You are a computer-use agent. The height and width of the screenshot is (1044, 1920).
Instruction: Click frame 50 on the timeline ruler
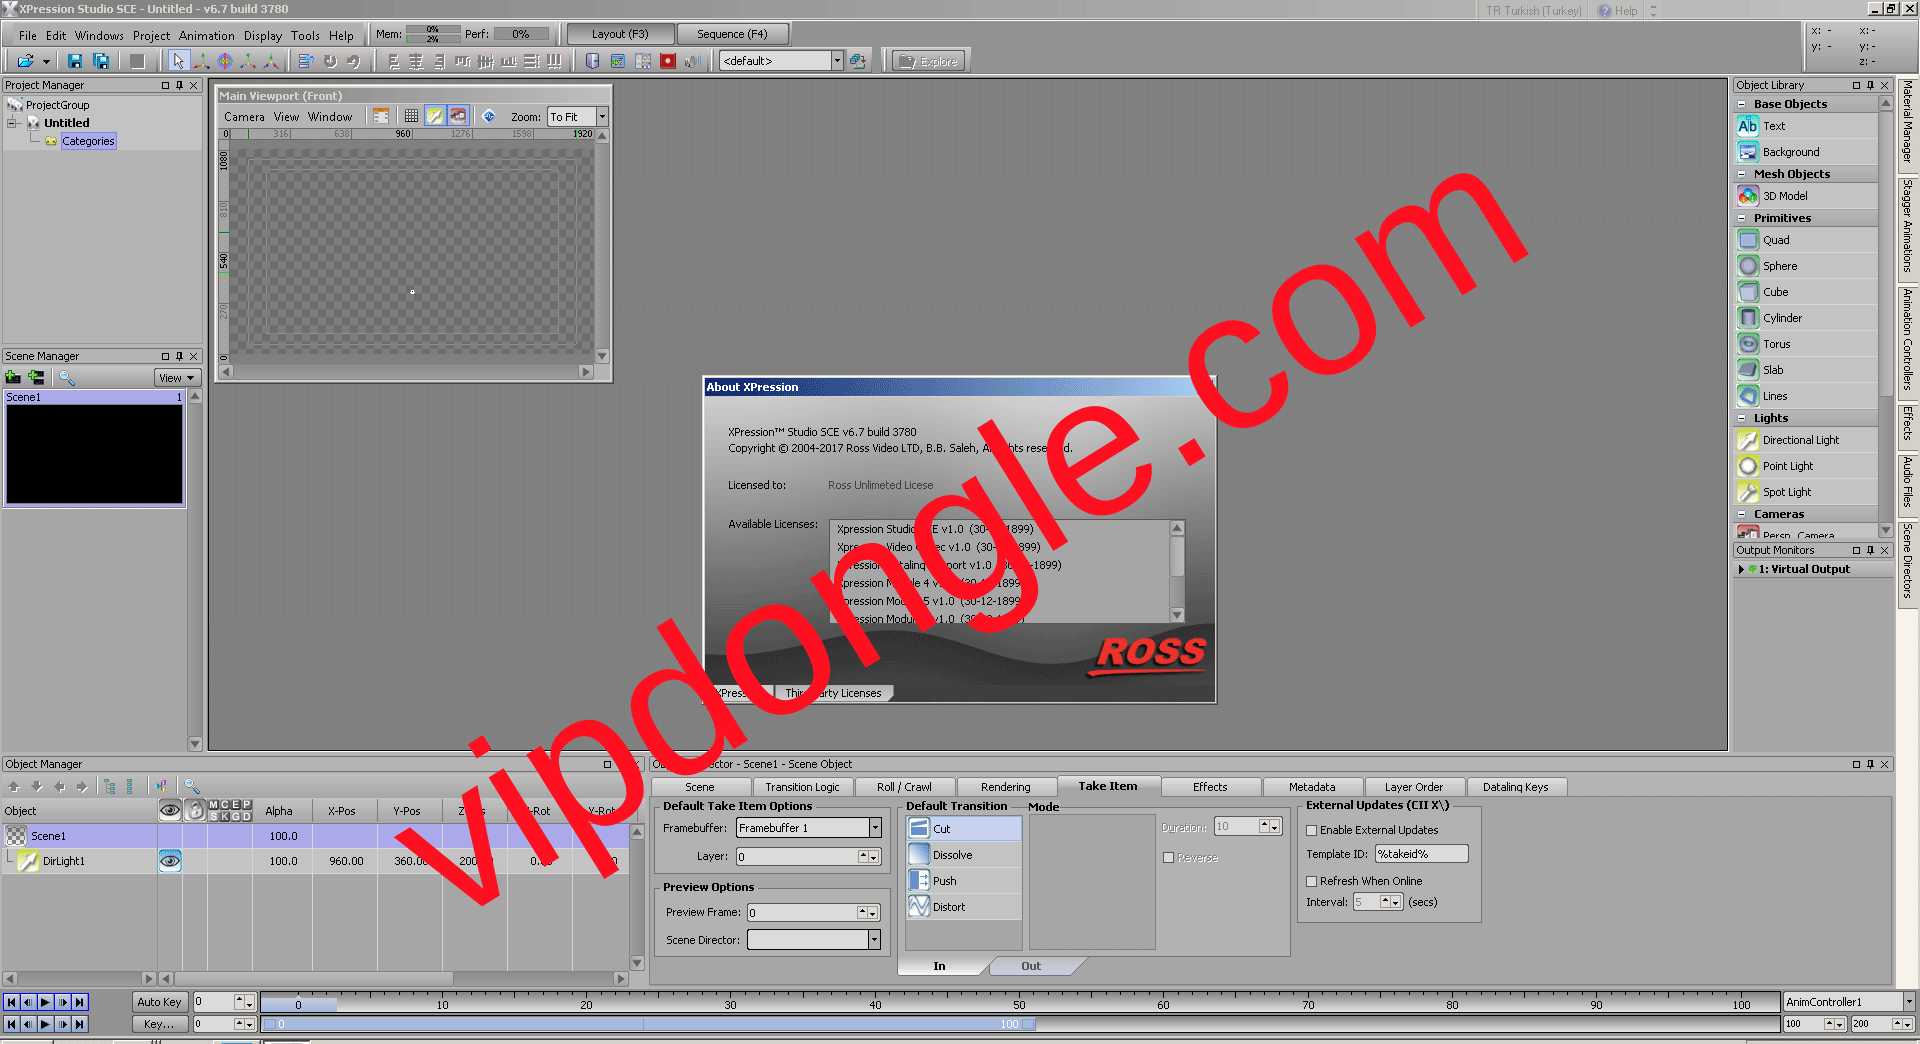point(1019,1003)
